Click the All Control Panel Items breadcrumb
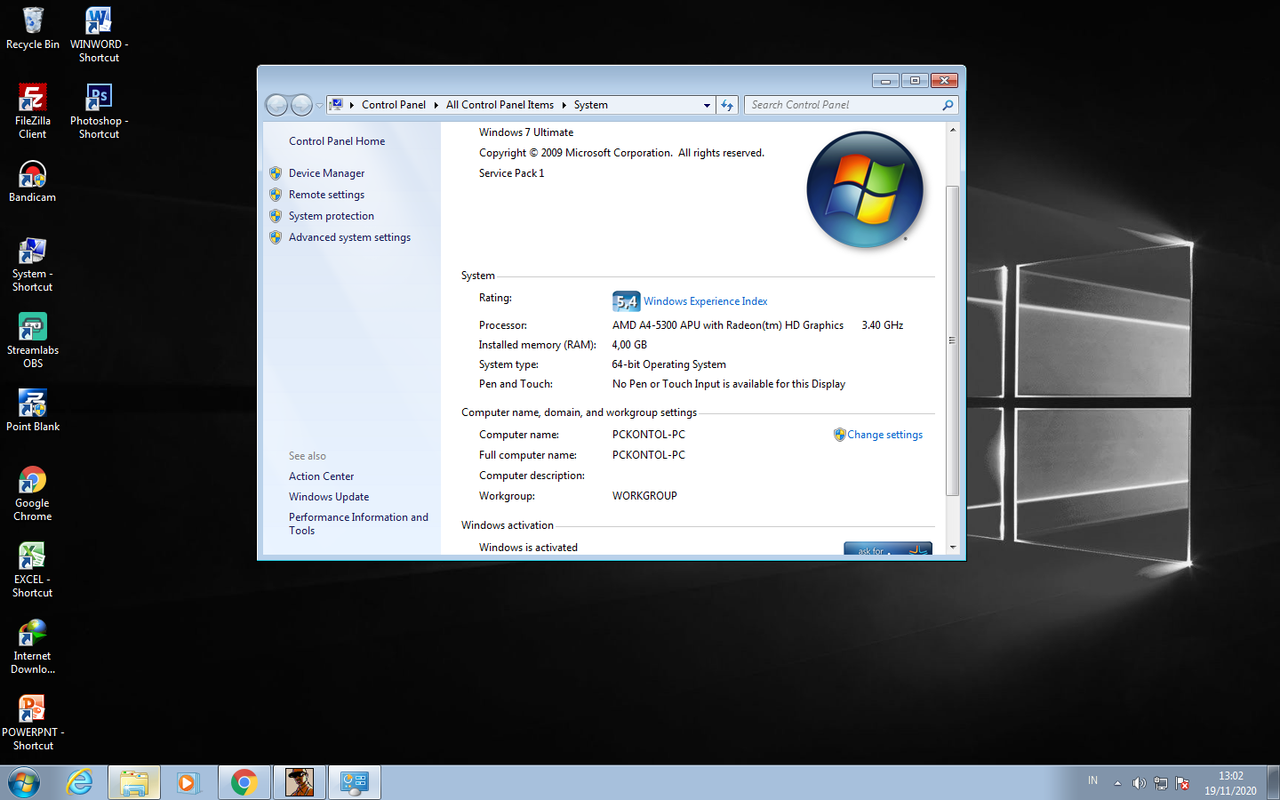Screen dimensions: 1280x800 (500, 105)
